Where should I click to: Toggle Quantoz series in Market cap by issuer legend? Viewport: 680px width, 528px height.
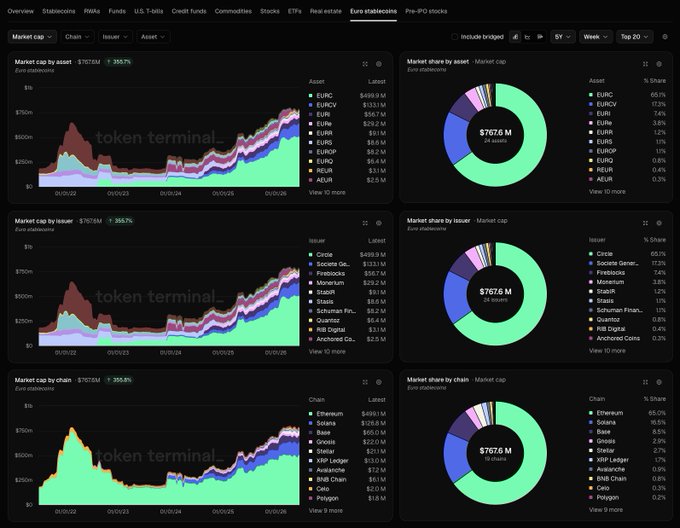pyautogui.click(x=347, y=320)
